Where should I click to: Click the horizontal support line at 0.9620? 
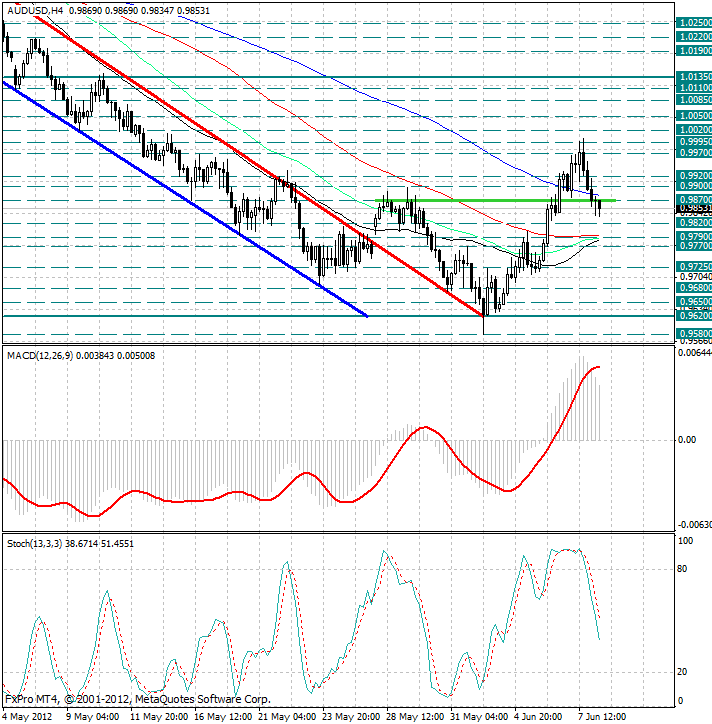click(x=338, y=316)
